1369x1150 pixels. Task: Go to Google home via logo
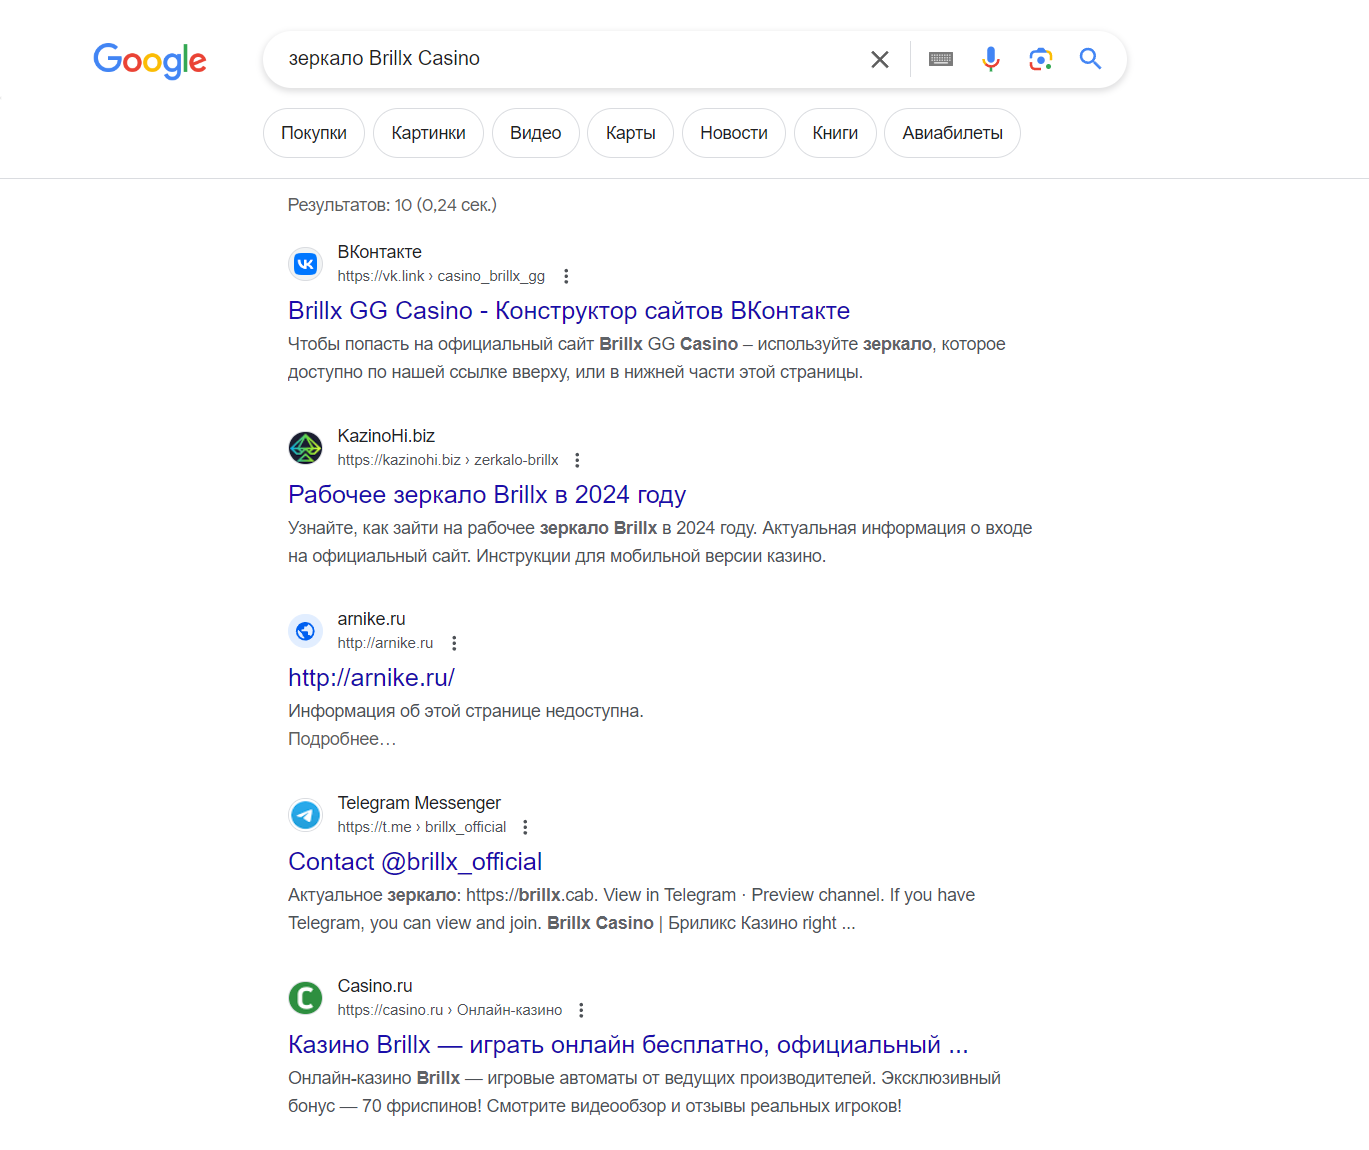pos(150,60)
